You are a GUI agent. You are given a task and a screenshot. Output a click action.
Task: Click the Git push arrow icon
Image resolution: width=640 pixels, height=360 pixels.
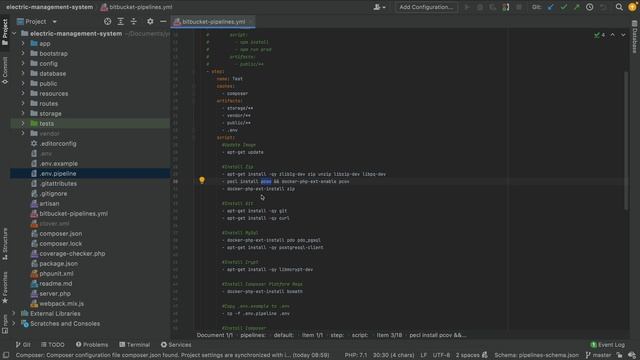[576, 7]
